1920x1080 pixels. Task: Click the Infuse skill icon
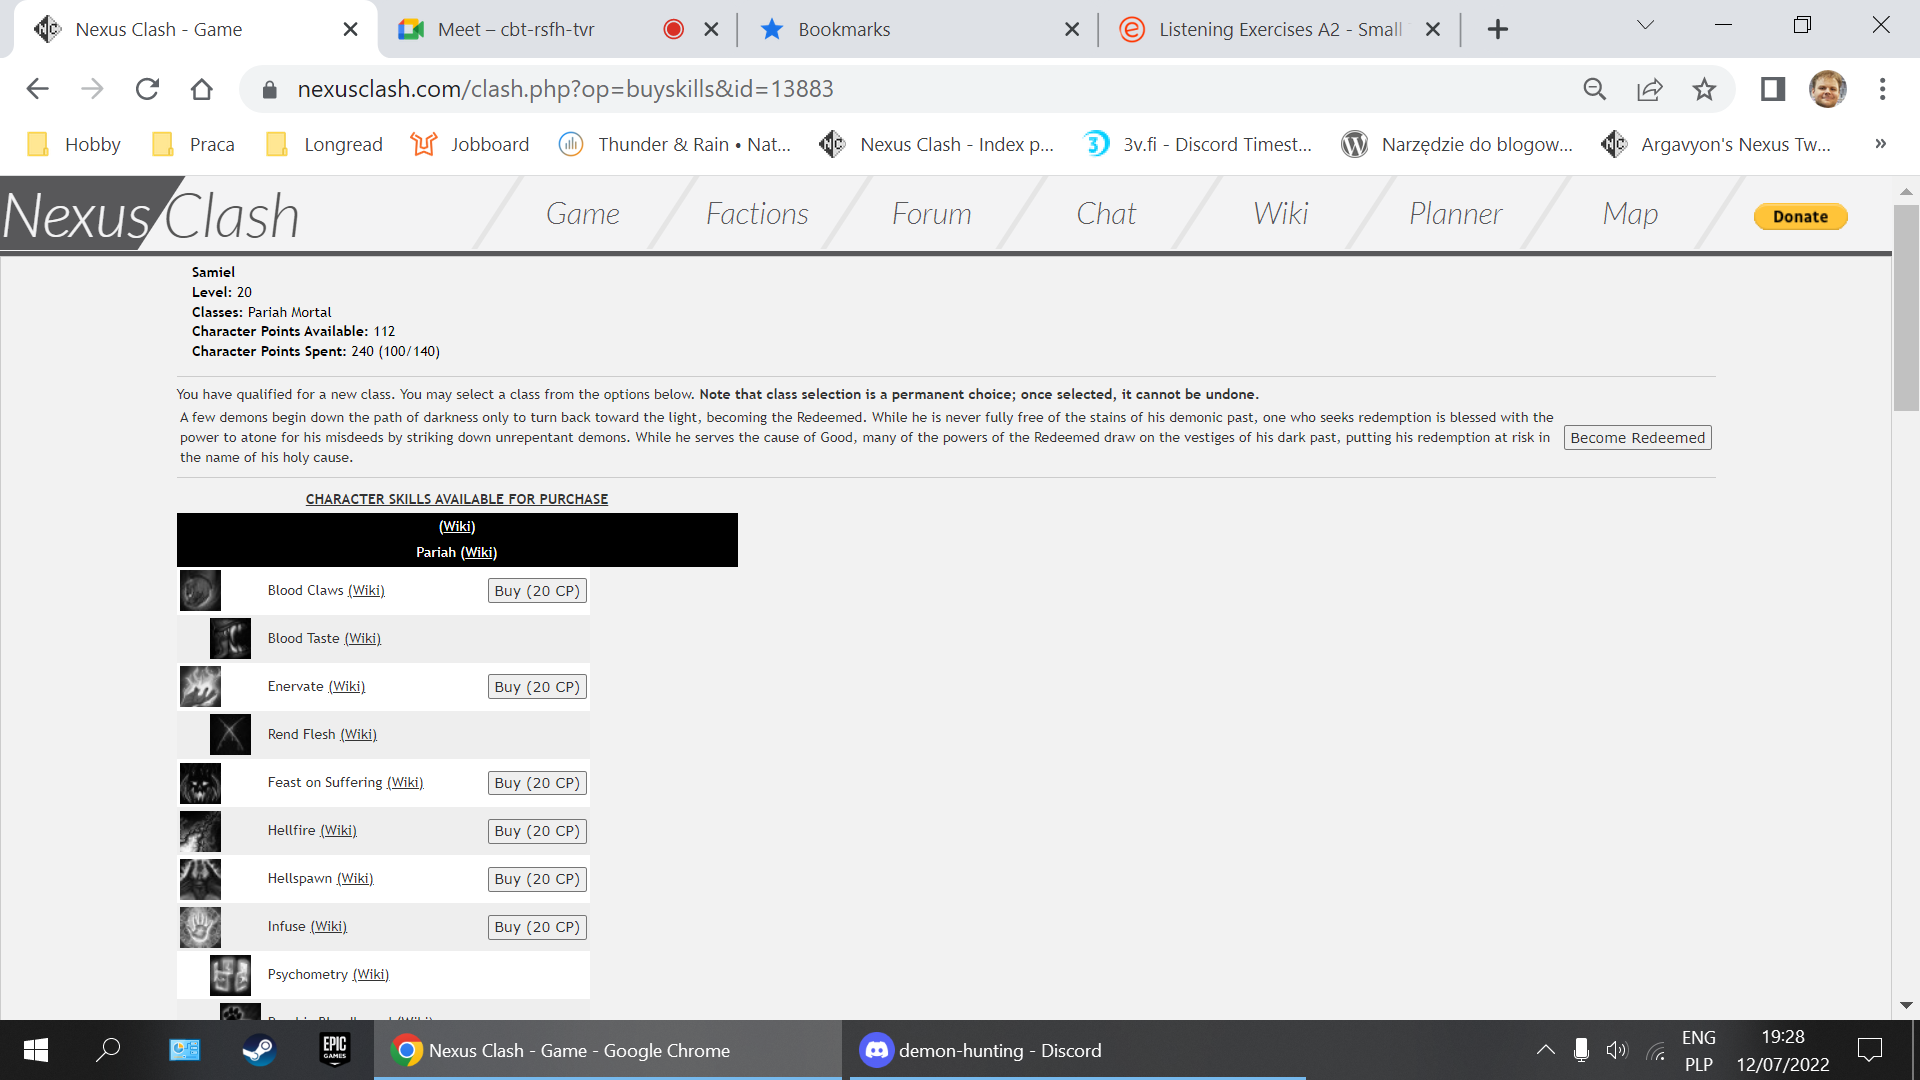point(200,927)
